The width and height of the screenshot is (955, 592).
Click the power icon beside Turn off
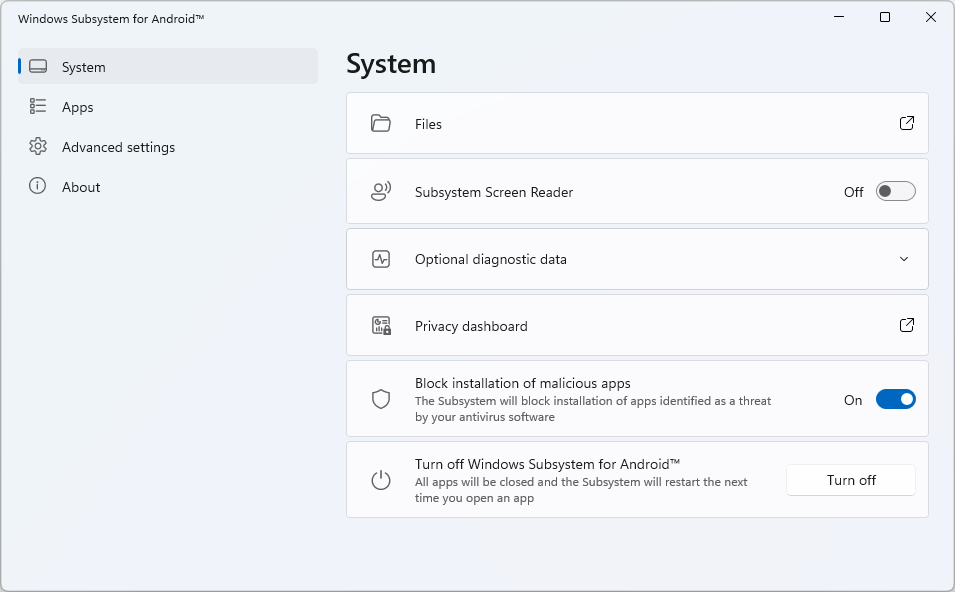[x=380, y=480]
